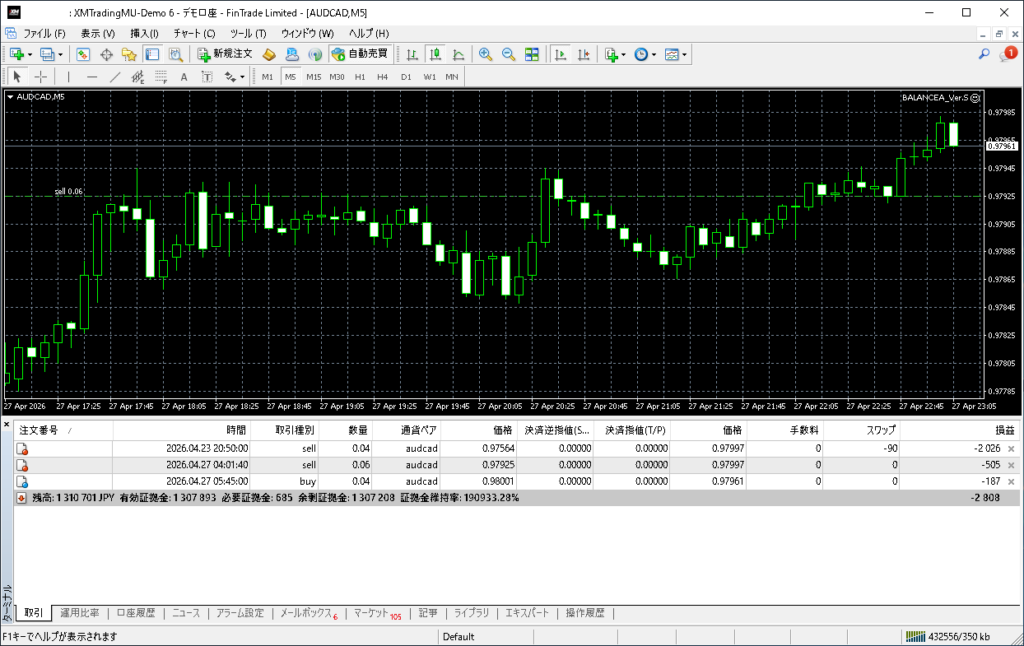The image size is (1024, 646).
Task: Open the periodicity clock dropdown
Action: tap(645, 54)
